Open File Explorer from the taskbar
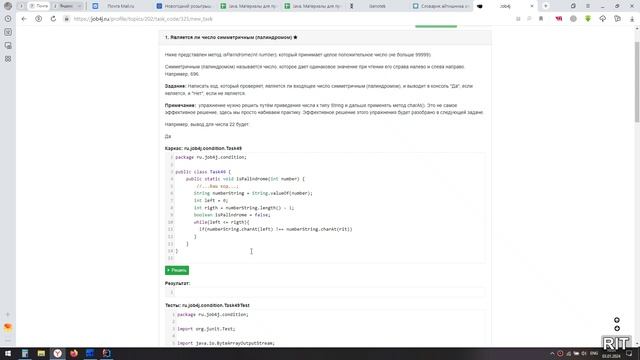Image resolution: width=640 pixels, height=360 pixels. pos(41,353)
